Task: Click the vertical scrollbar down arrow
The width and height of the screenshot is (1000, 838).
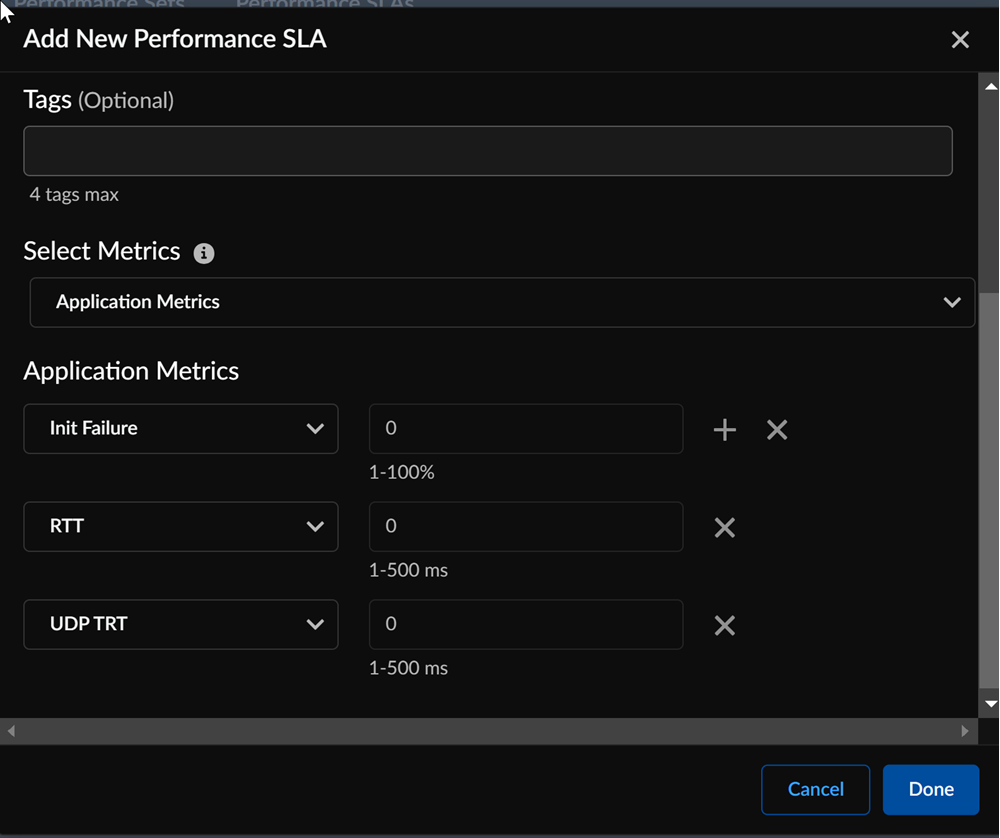Action: tap(991, 704)
